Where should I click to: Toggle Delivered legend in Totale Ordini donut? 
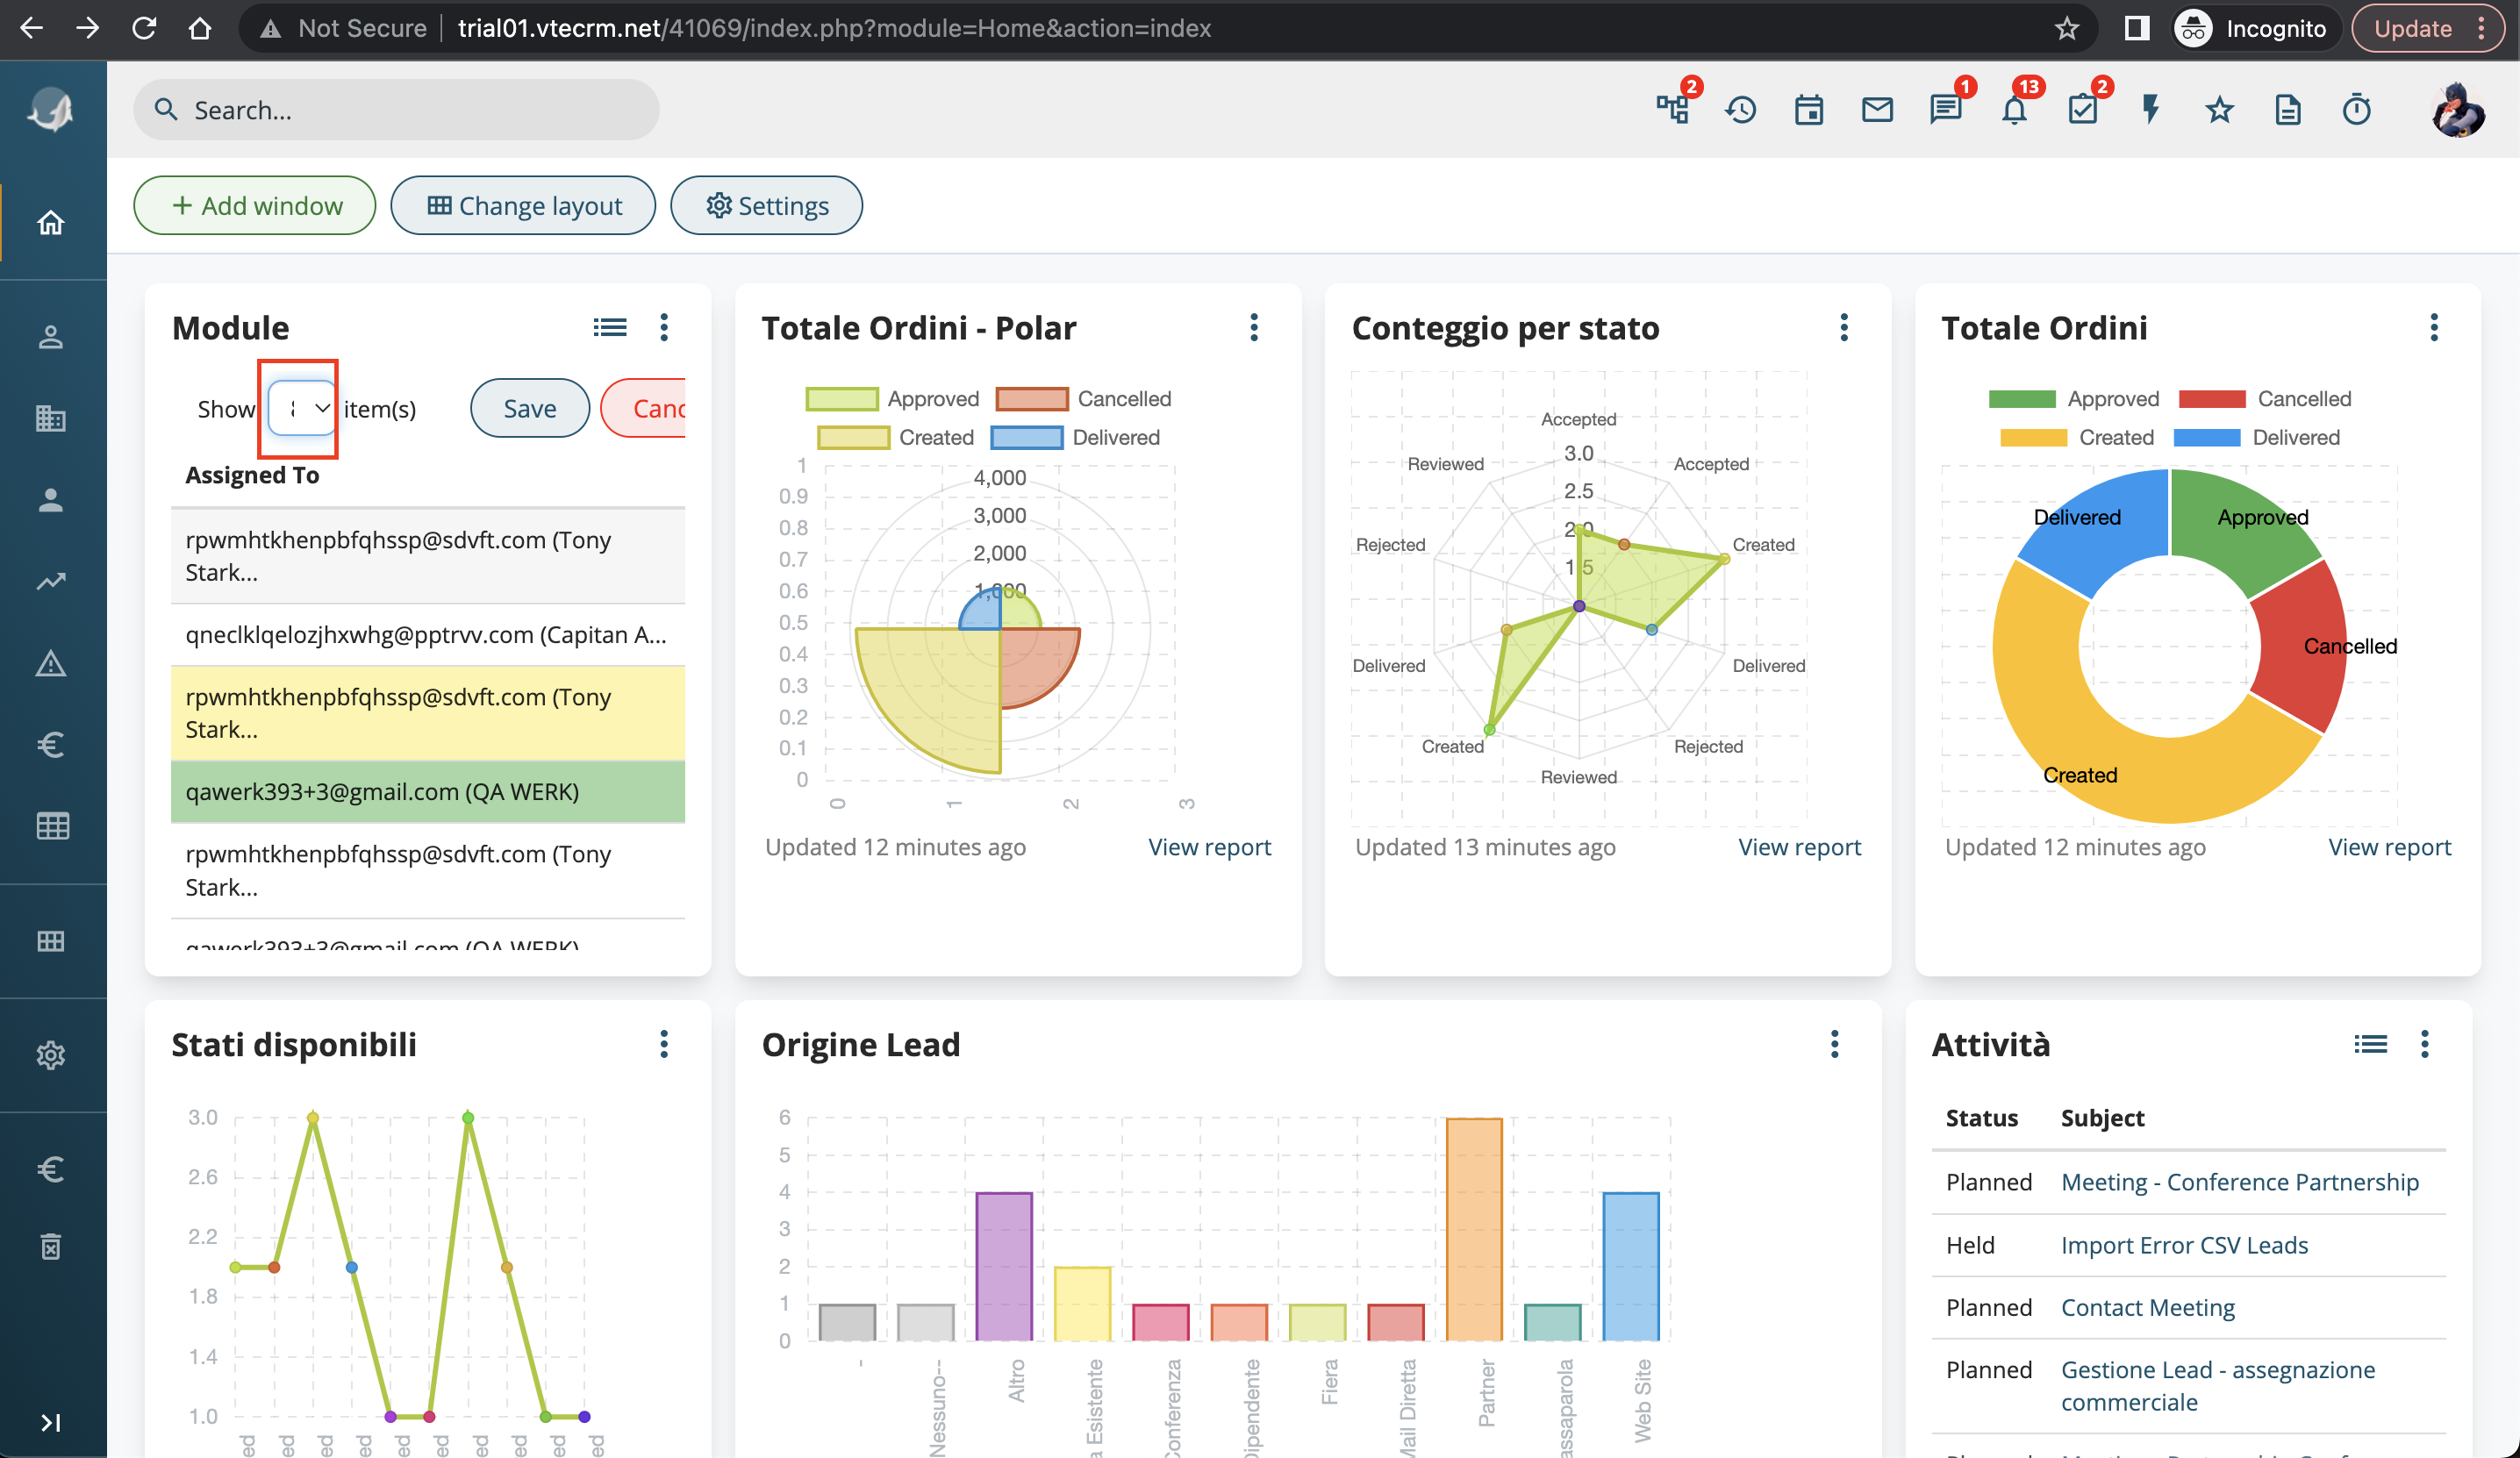2256,438
